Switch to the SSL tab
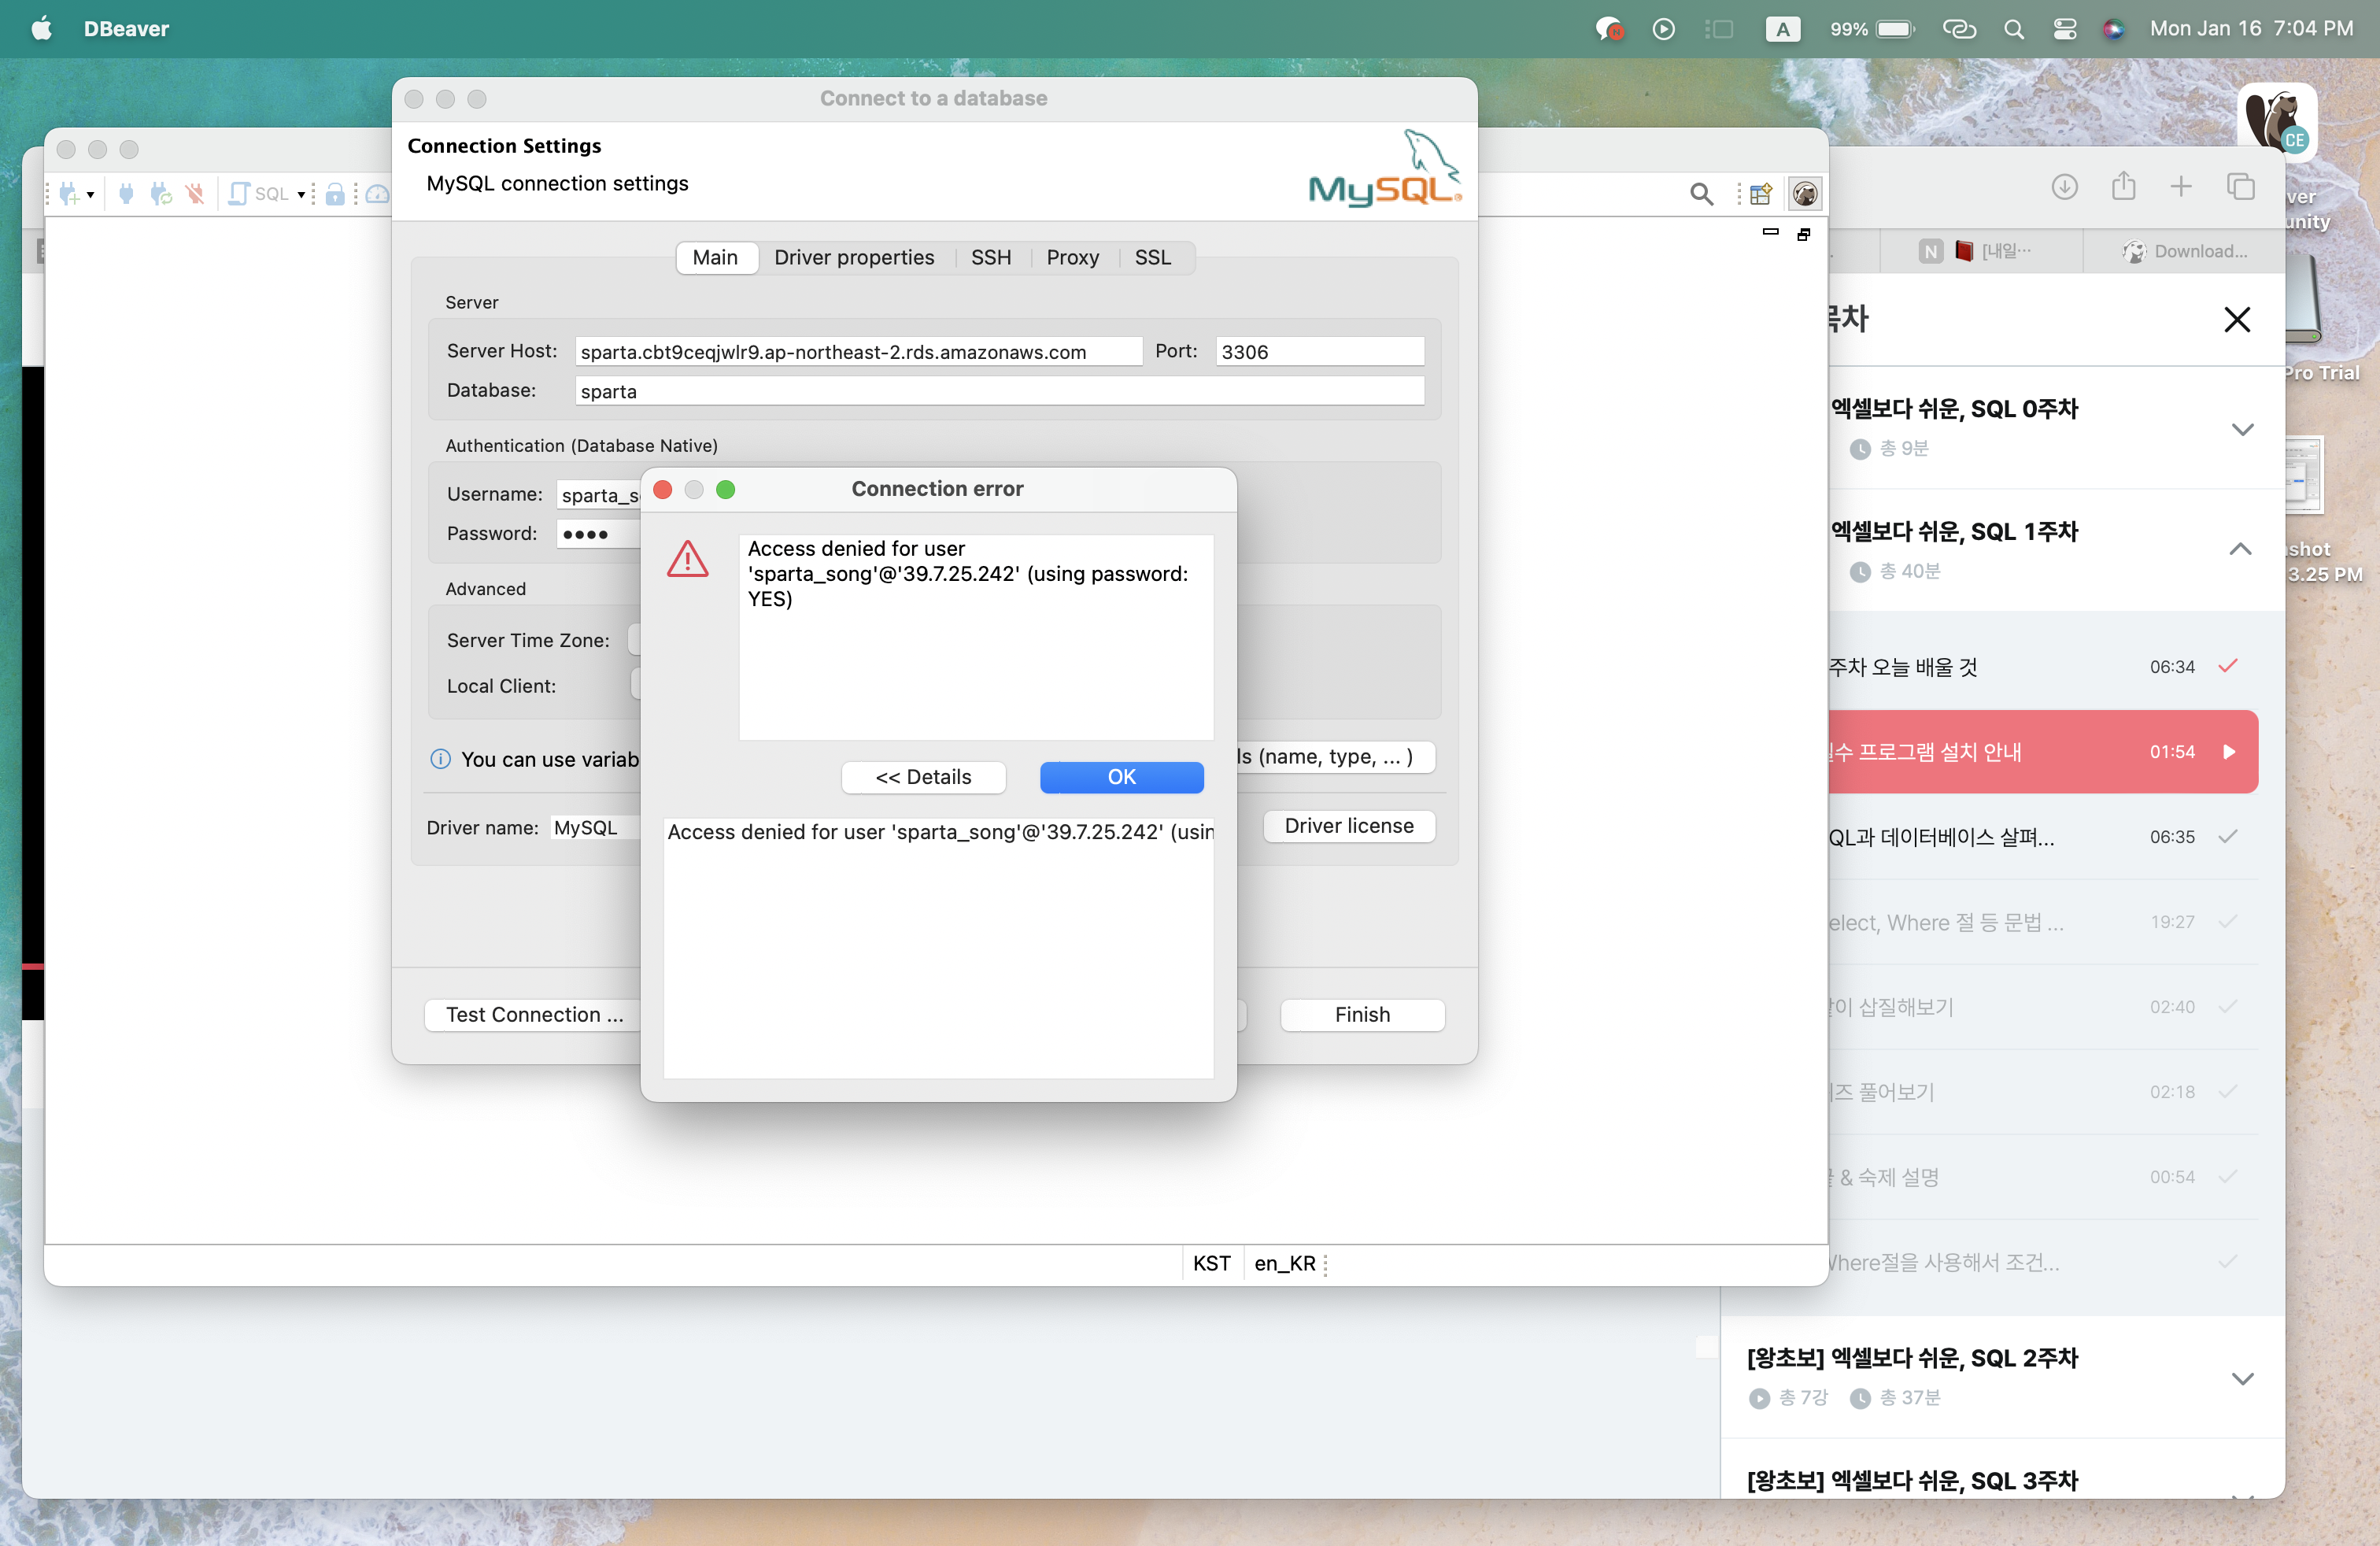Viewport: 2380px width, 1546px height. 1153,257
